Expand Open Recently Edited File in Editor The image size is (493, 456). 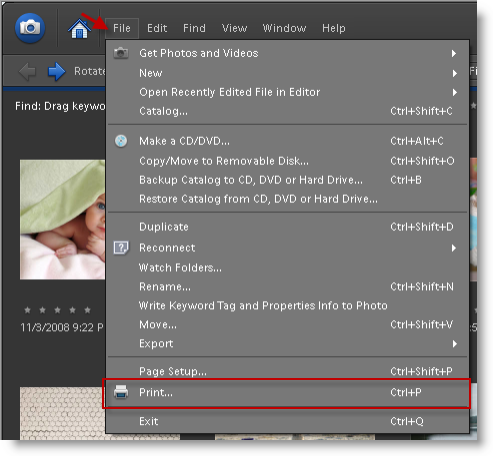coord(287,92)
